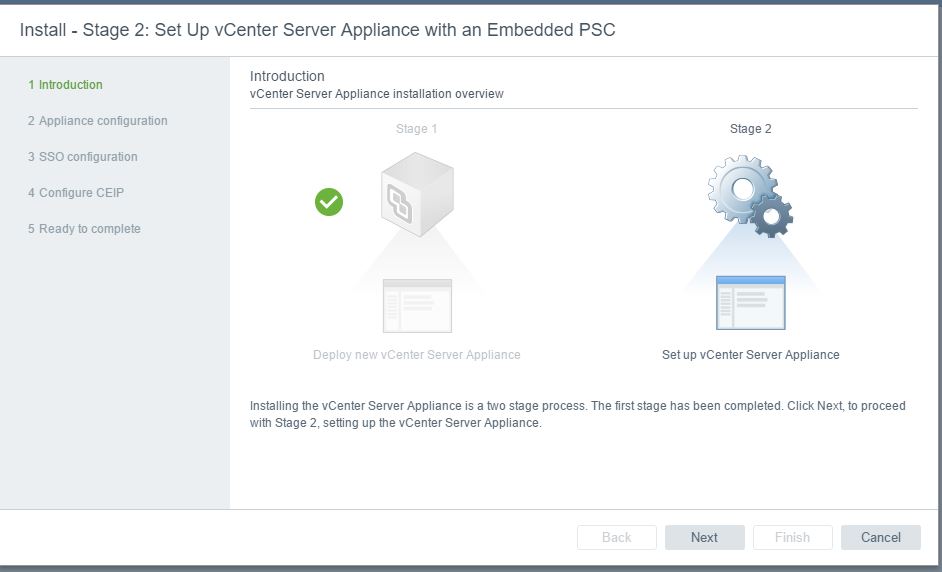Click the Introduction heading in main panel
Viewport: 942px width, 572px height.
(x=287, y=76)
